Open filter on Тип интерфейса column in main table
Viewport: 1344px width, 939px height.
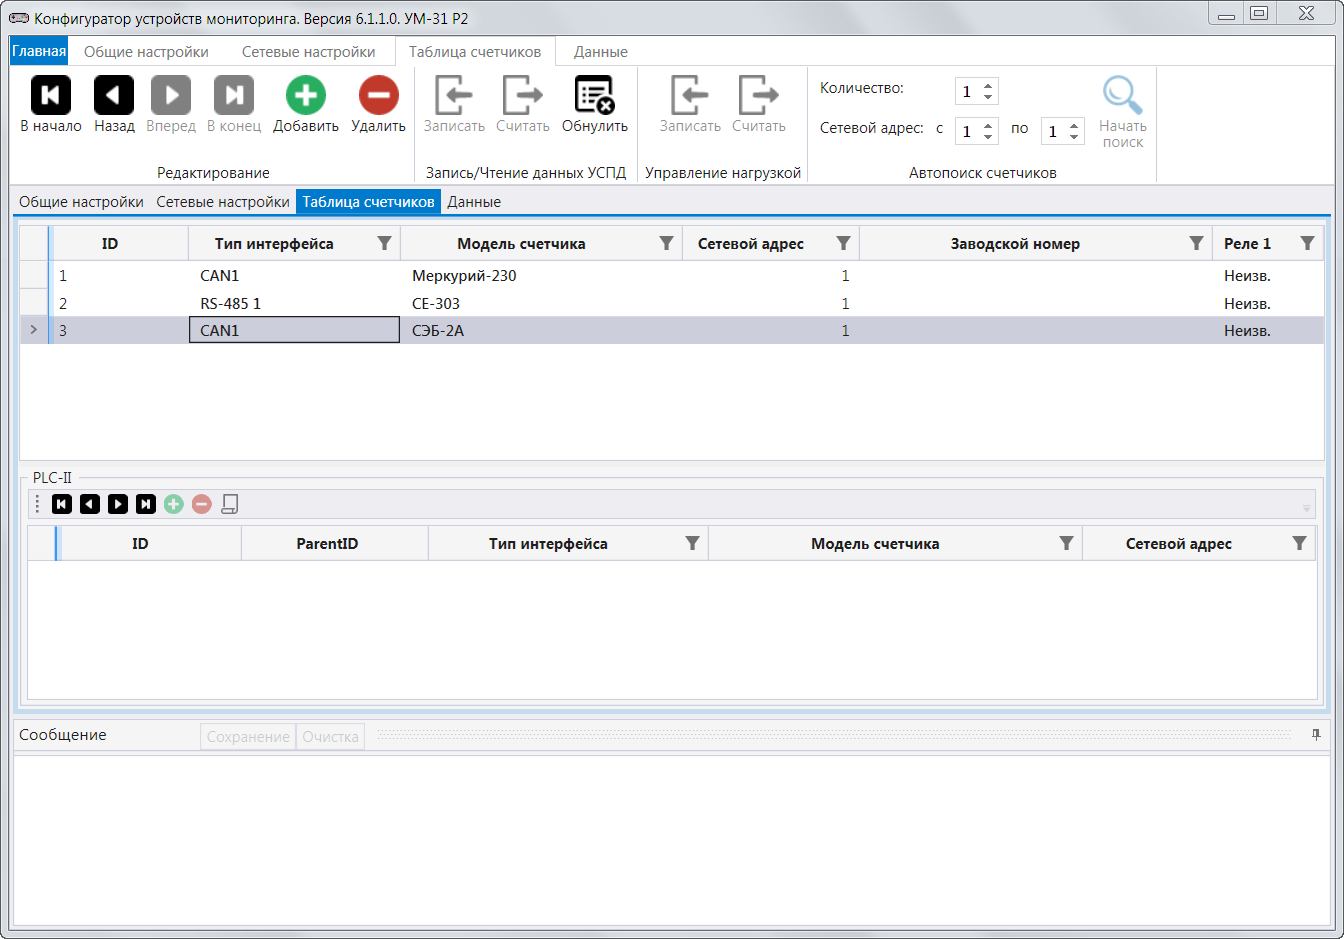coord(384,243)
